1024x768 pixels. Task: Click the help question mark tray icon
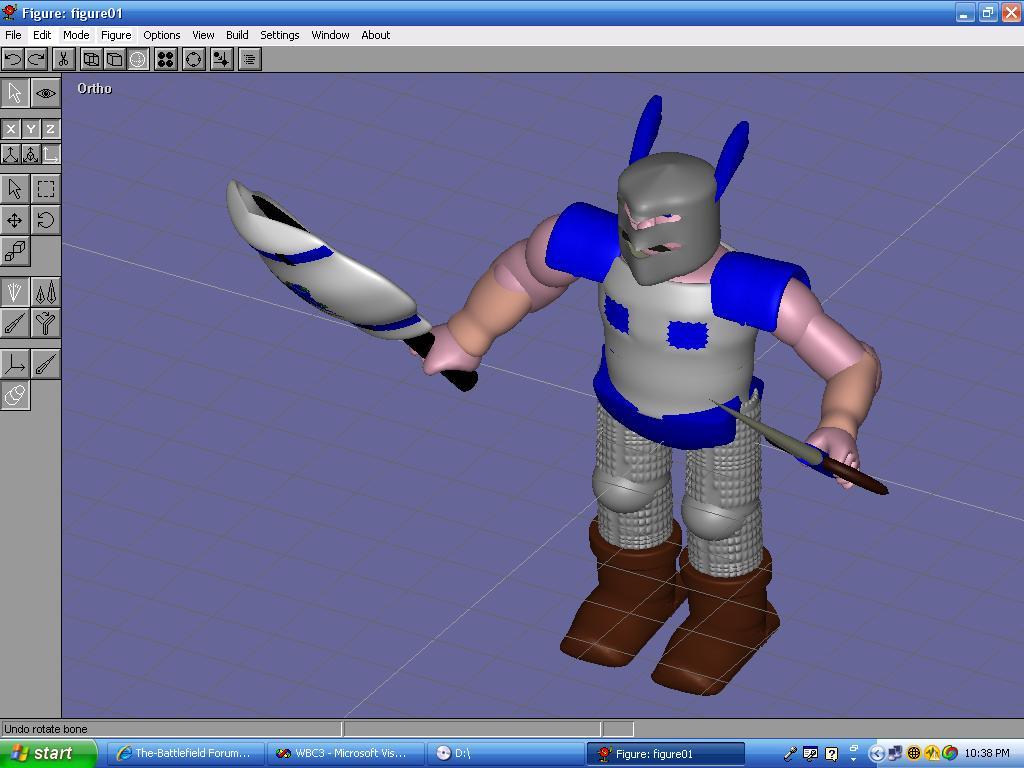(x=831, y=754)
